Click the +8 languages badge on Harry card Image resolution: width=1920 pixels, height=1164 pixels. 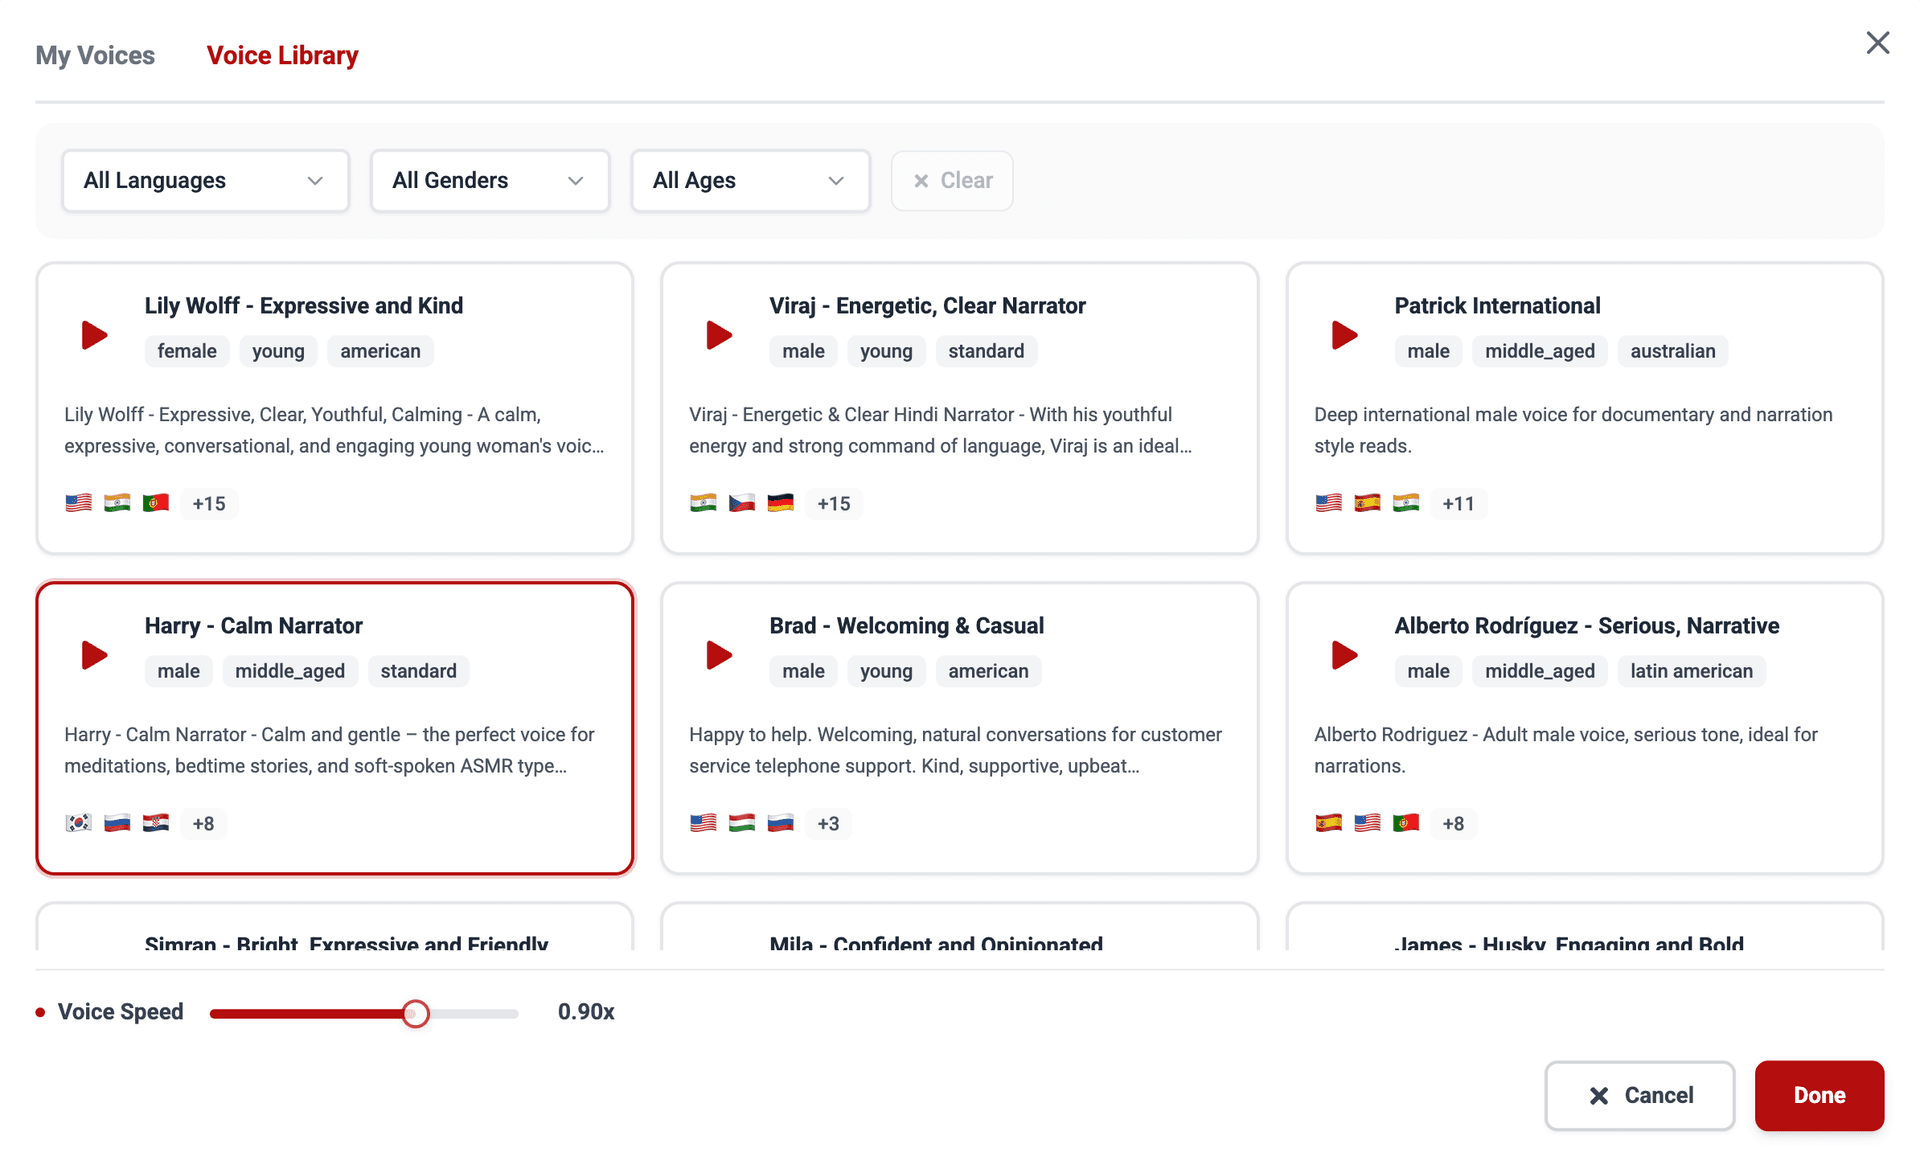203,823
